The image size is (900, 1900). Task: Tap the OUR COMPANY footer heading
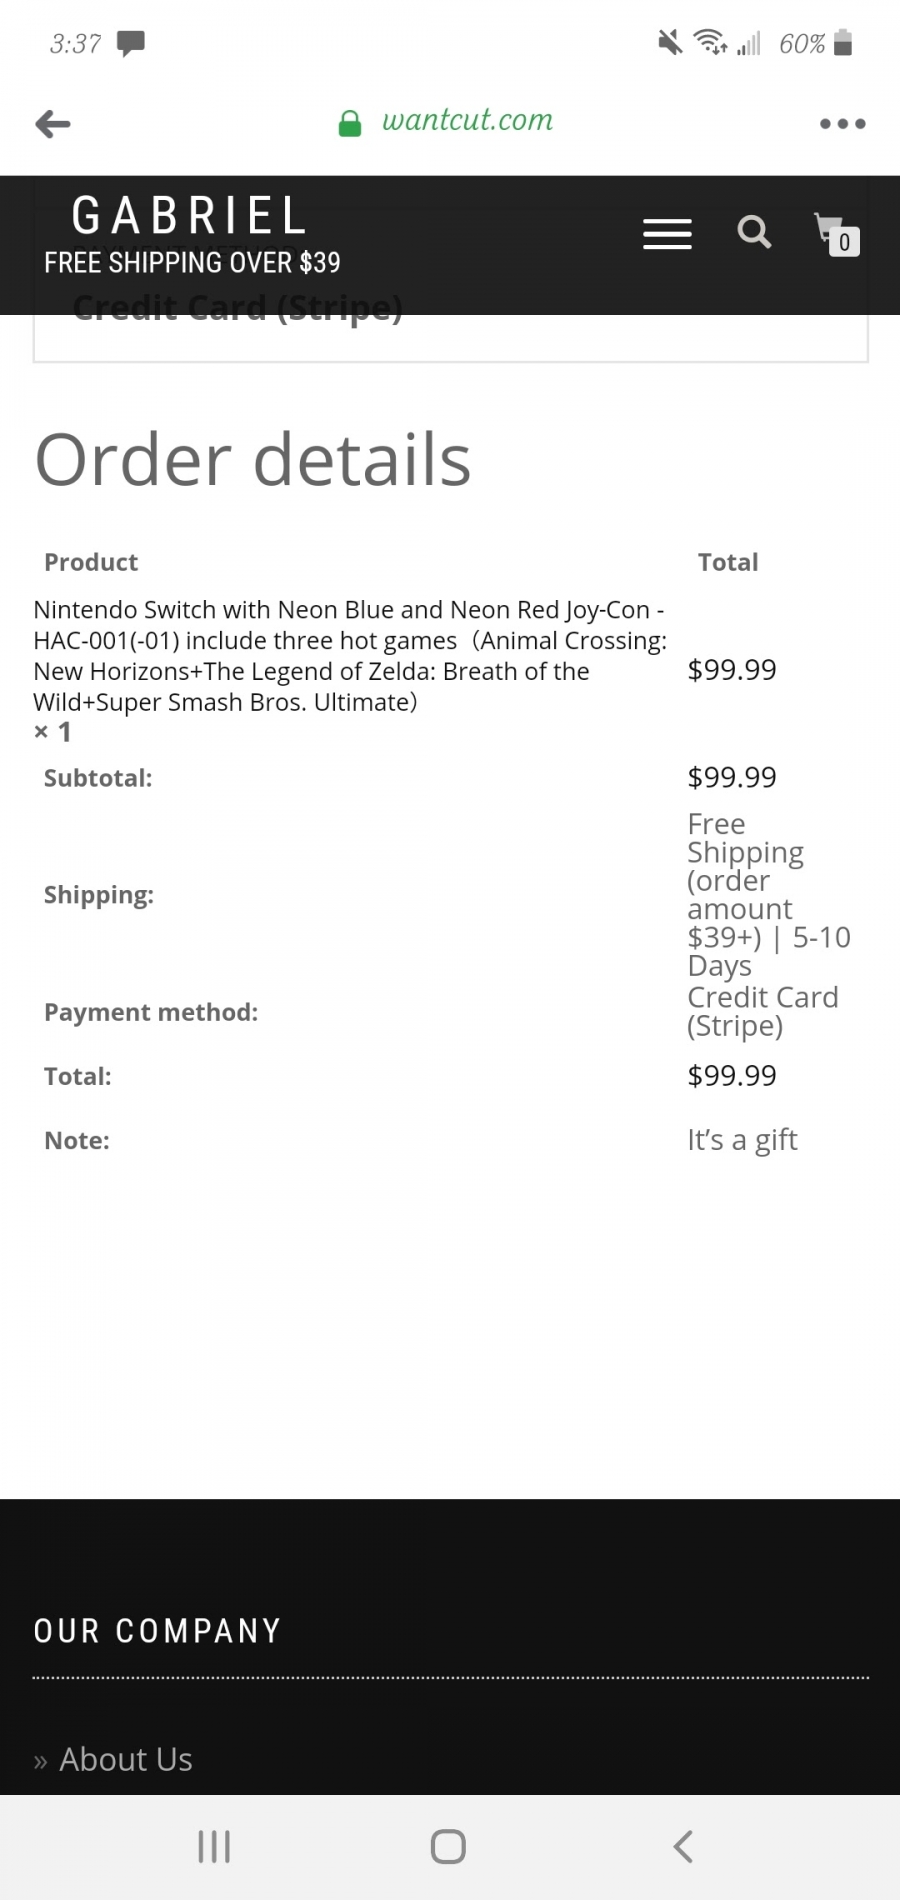click(x=157, y=1631)
